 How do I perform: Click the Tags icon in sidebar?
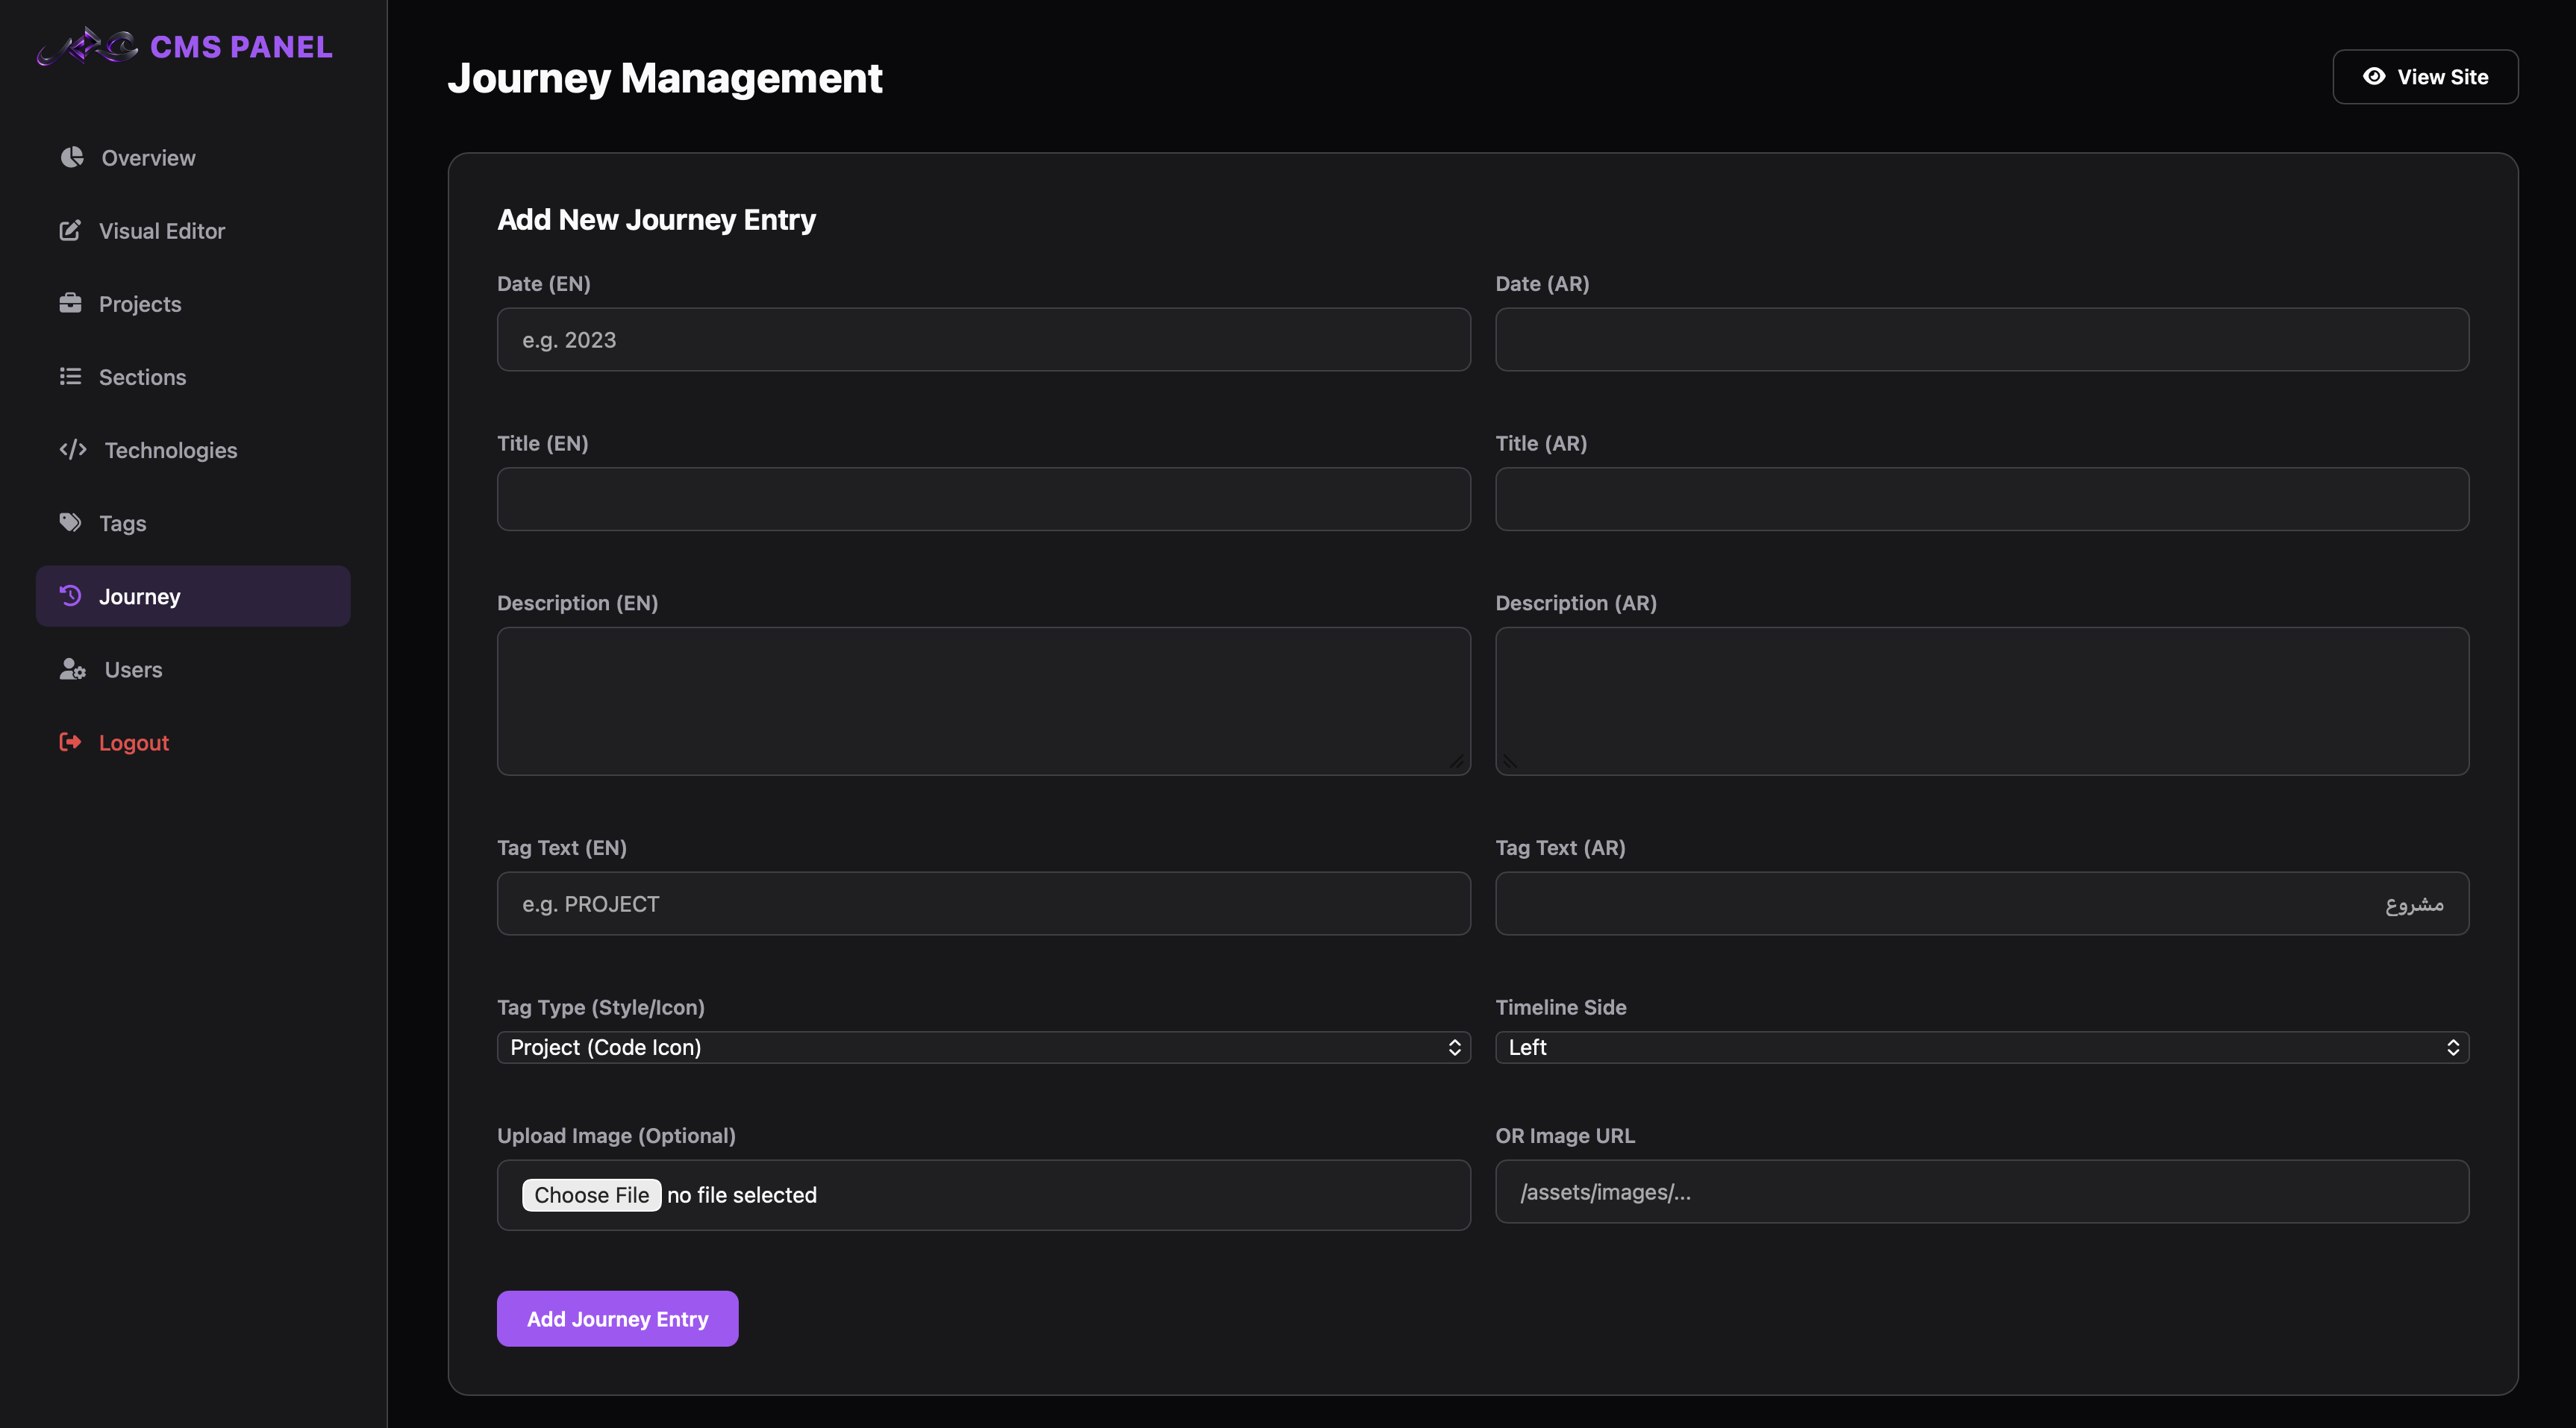(70, 522)
